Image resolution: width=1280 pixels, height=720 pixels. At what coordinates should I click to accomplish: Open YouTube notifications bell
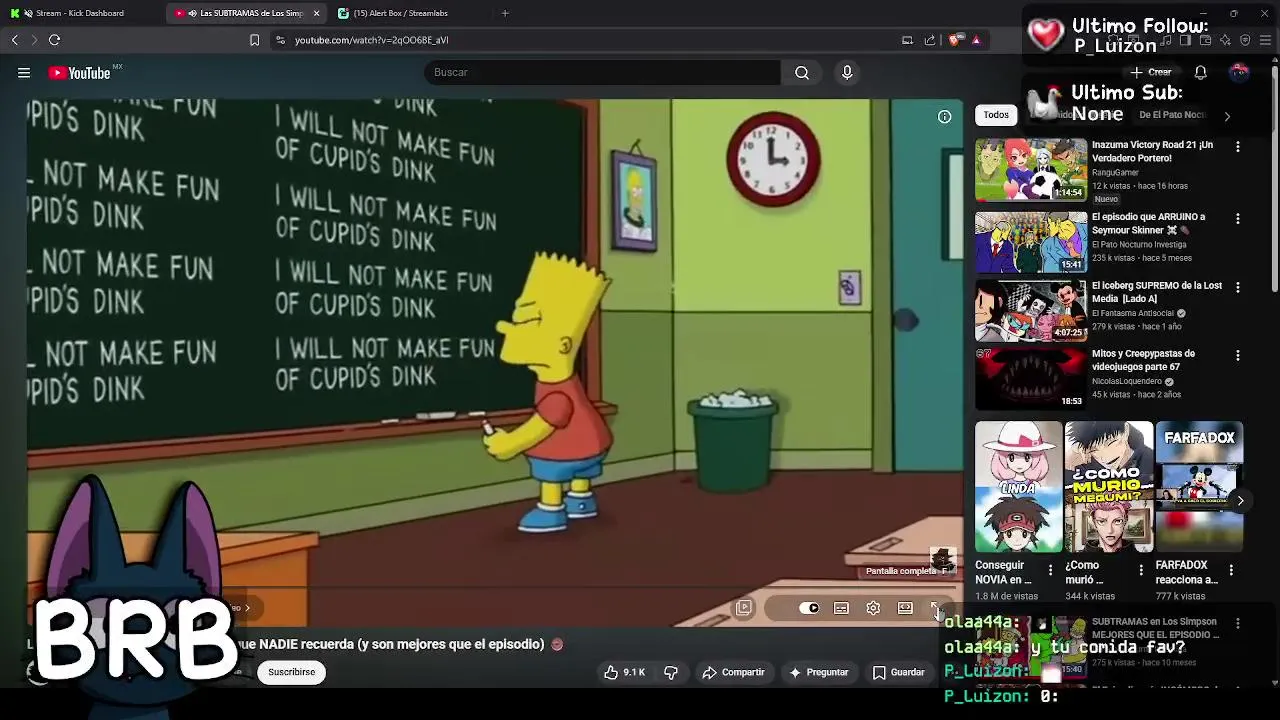1200,72
